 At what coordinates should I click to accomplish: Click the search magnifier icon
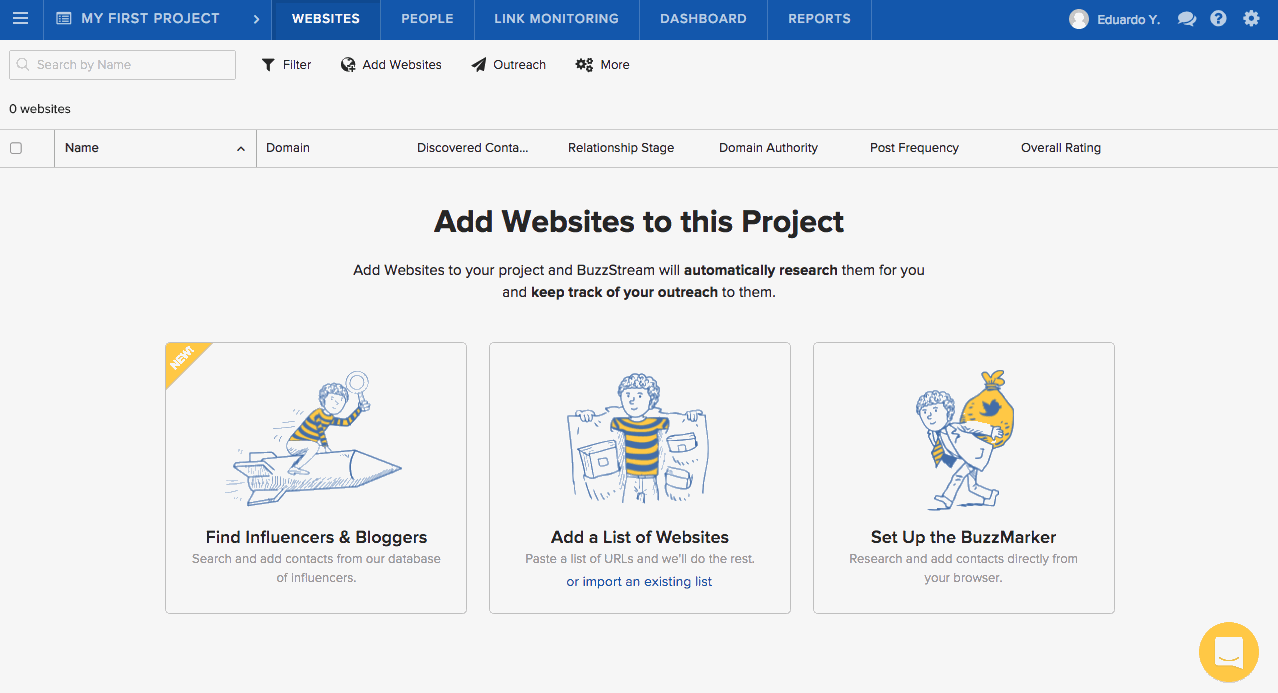click(24, 65)
